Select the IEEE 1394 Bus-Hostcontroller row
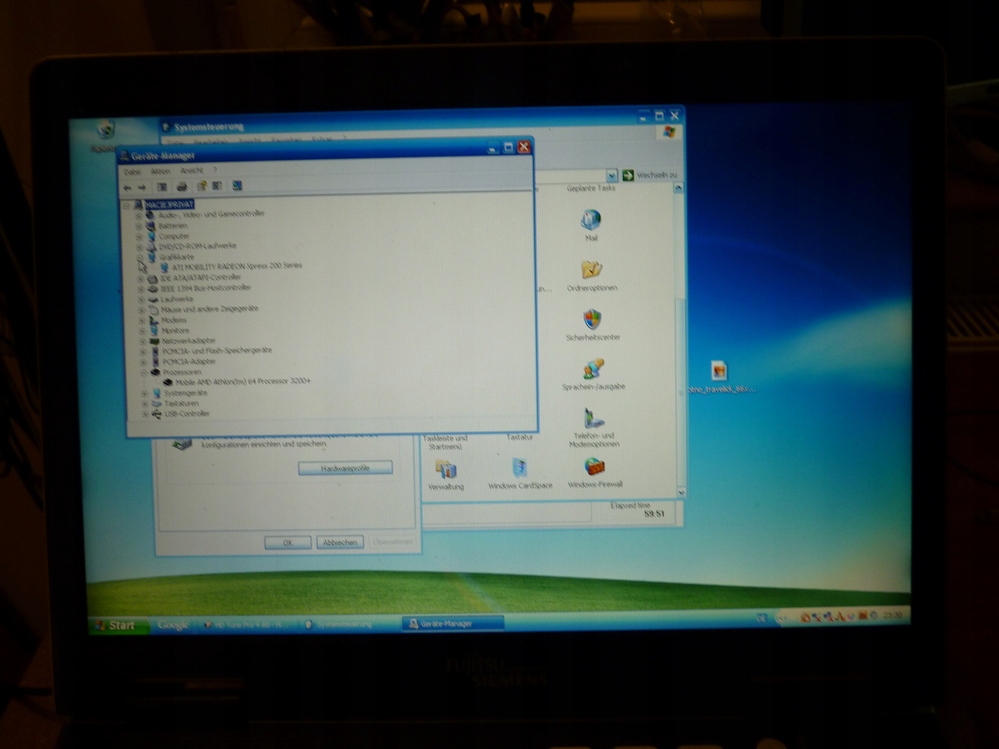This screenshot has width=999, height=749. (x=205, y=288)
